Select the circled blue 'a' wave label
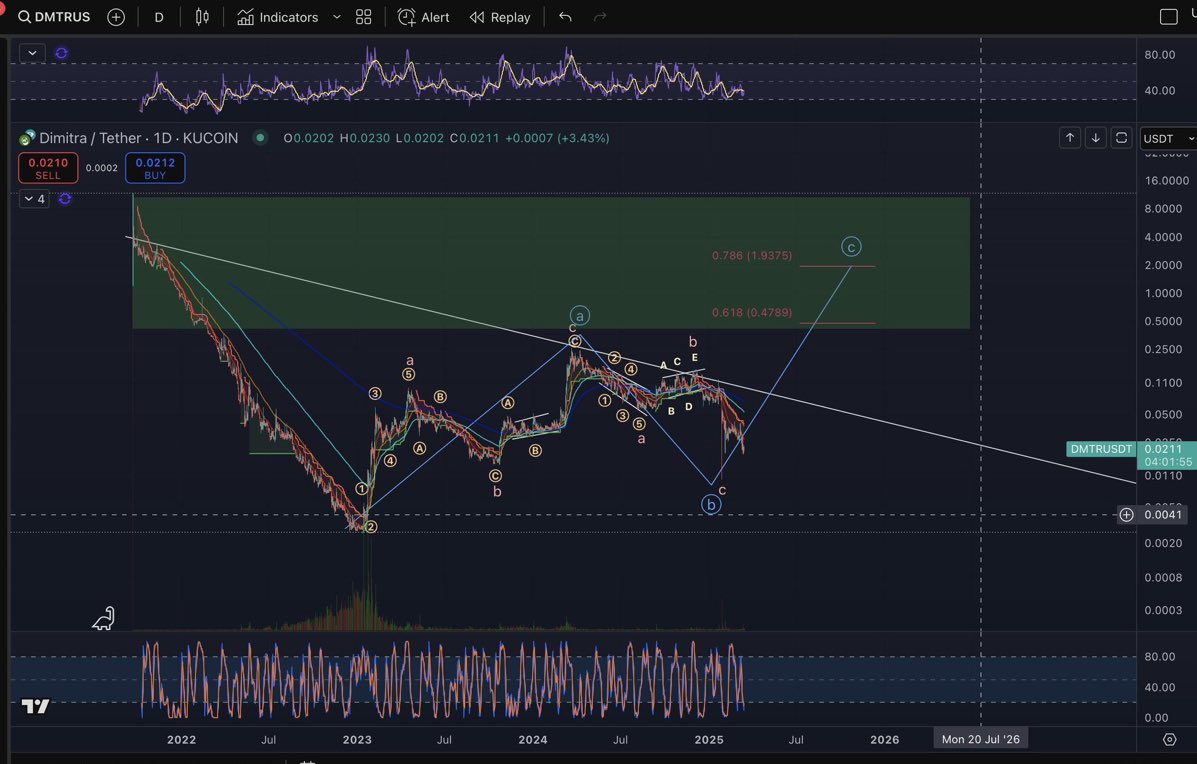This screenshot has width=1197, height=764. (x=579, y=315)
